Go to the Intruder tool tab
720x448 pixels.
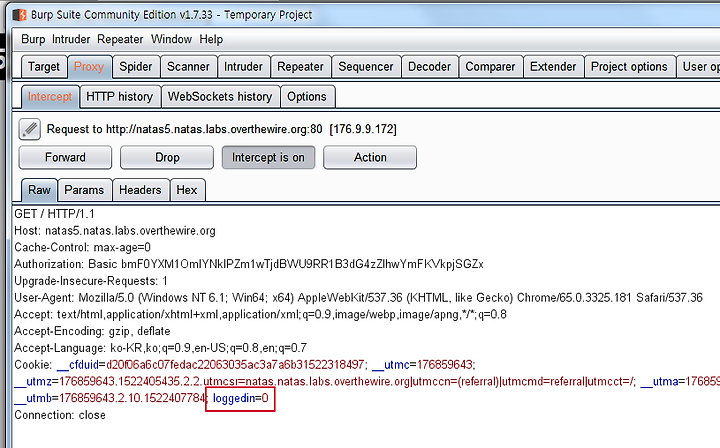point(243,67)
